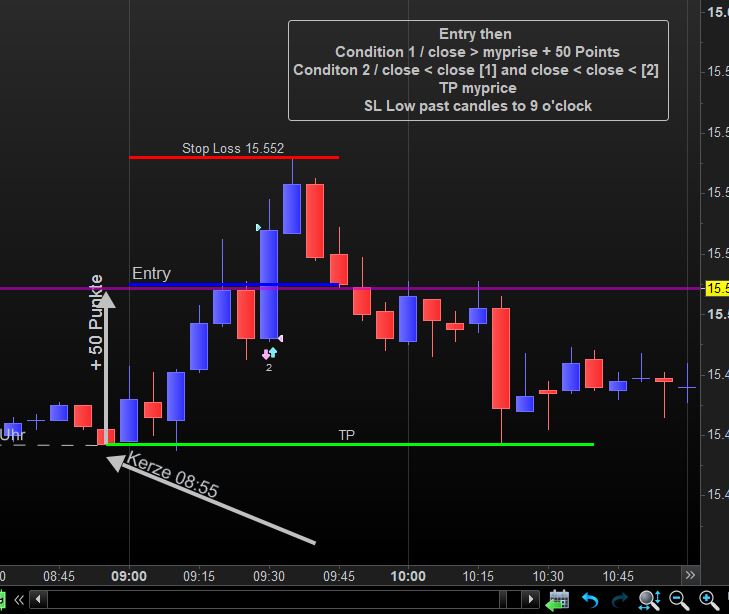Select the 'Kerze 08:55' annotation text
Screen dimensions: 729x614
172,475
